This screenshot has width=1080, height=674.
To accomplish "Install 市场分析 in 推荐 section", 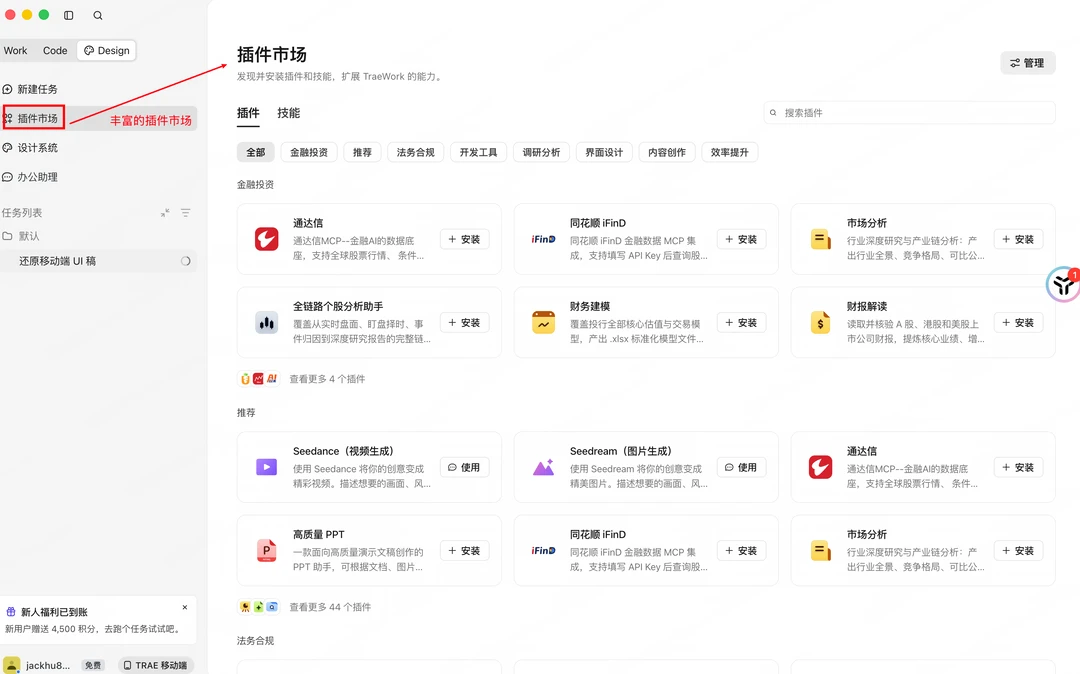I will (1019, 550).
